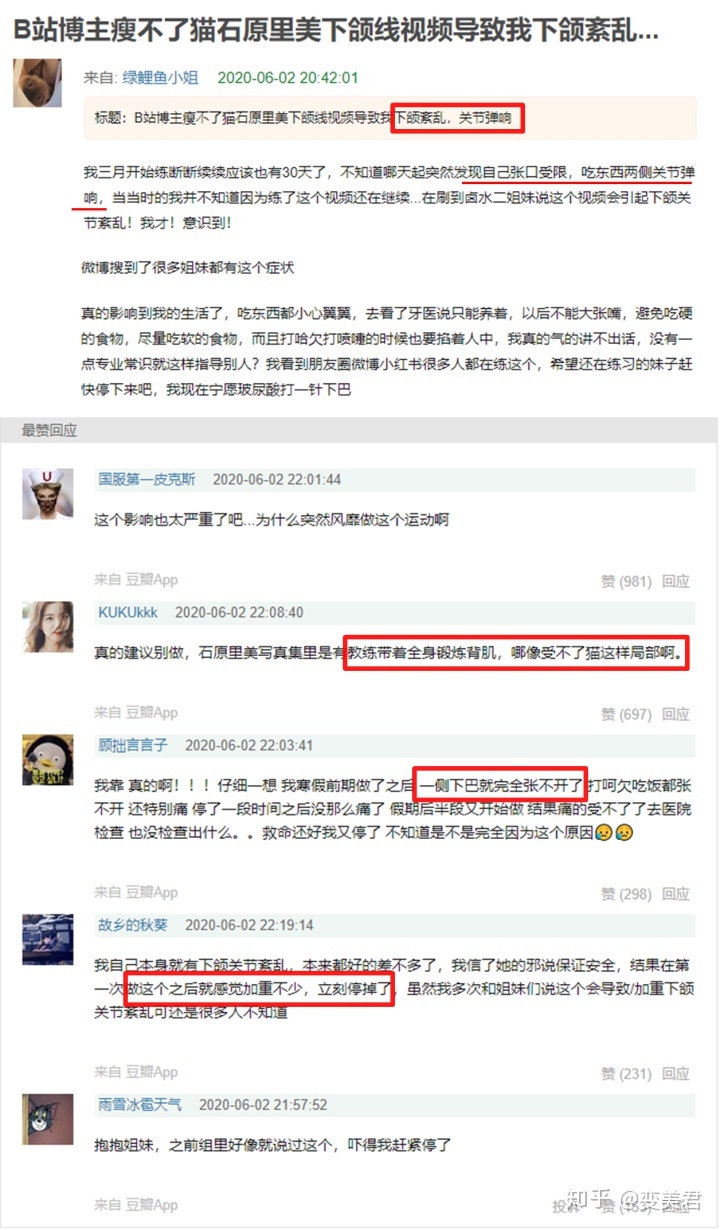Screen dimensions: 720x1230
Task: Click the 最赞回应 section header
Action: coord(50,430)
